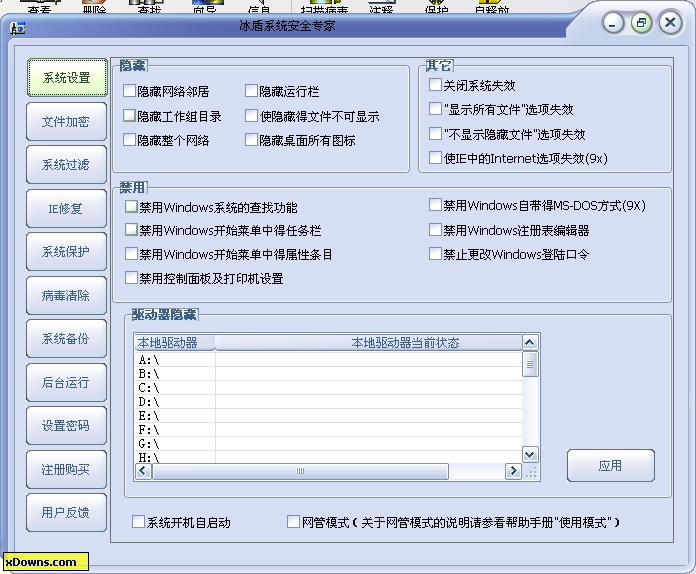Select drive B:\ row
Image resolution: width=696 pixels, height=574 pixels.
tap(328, 373)
